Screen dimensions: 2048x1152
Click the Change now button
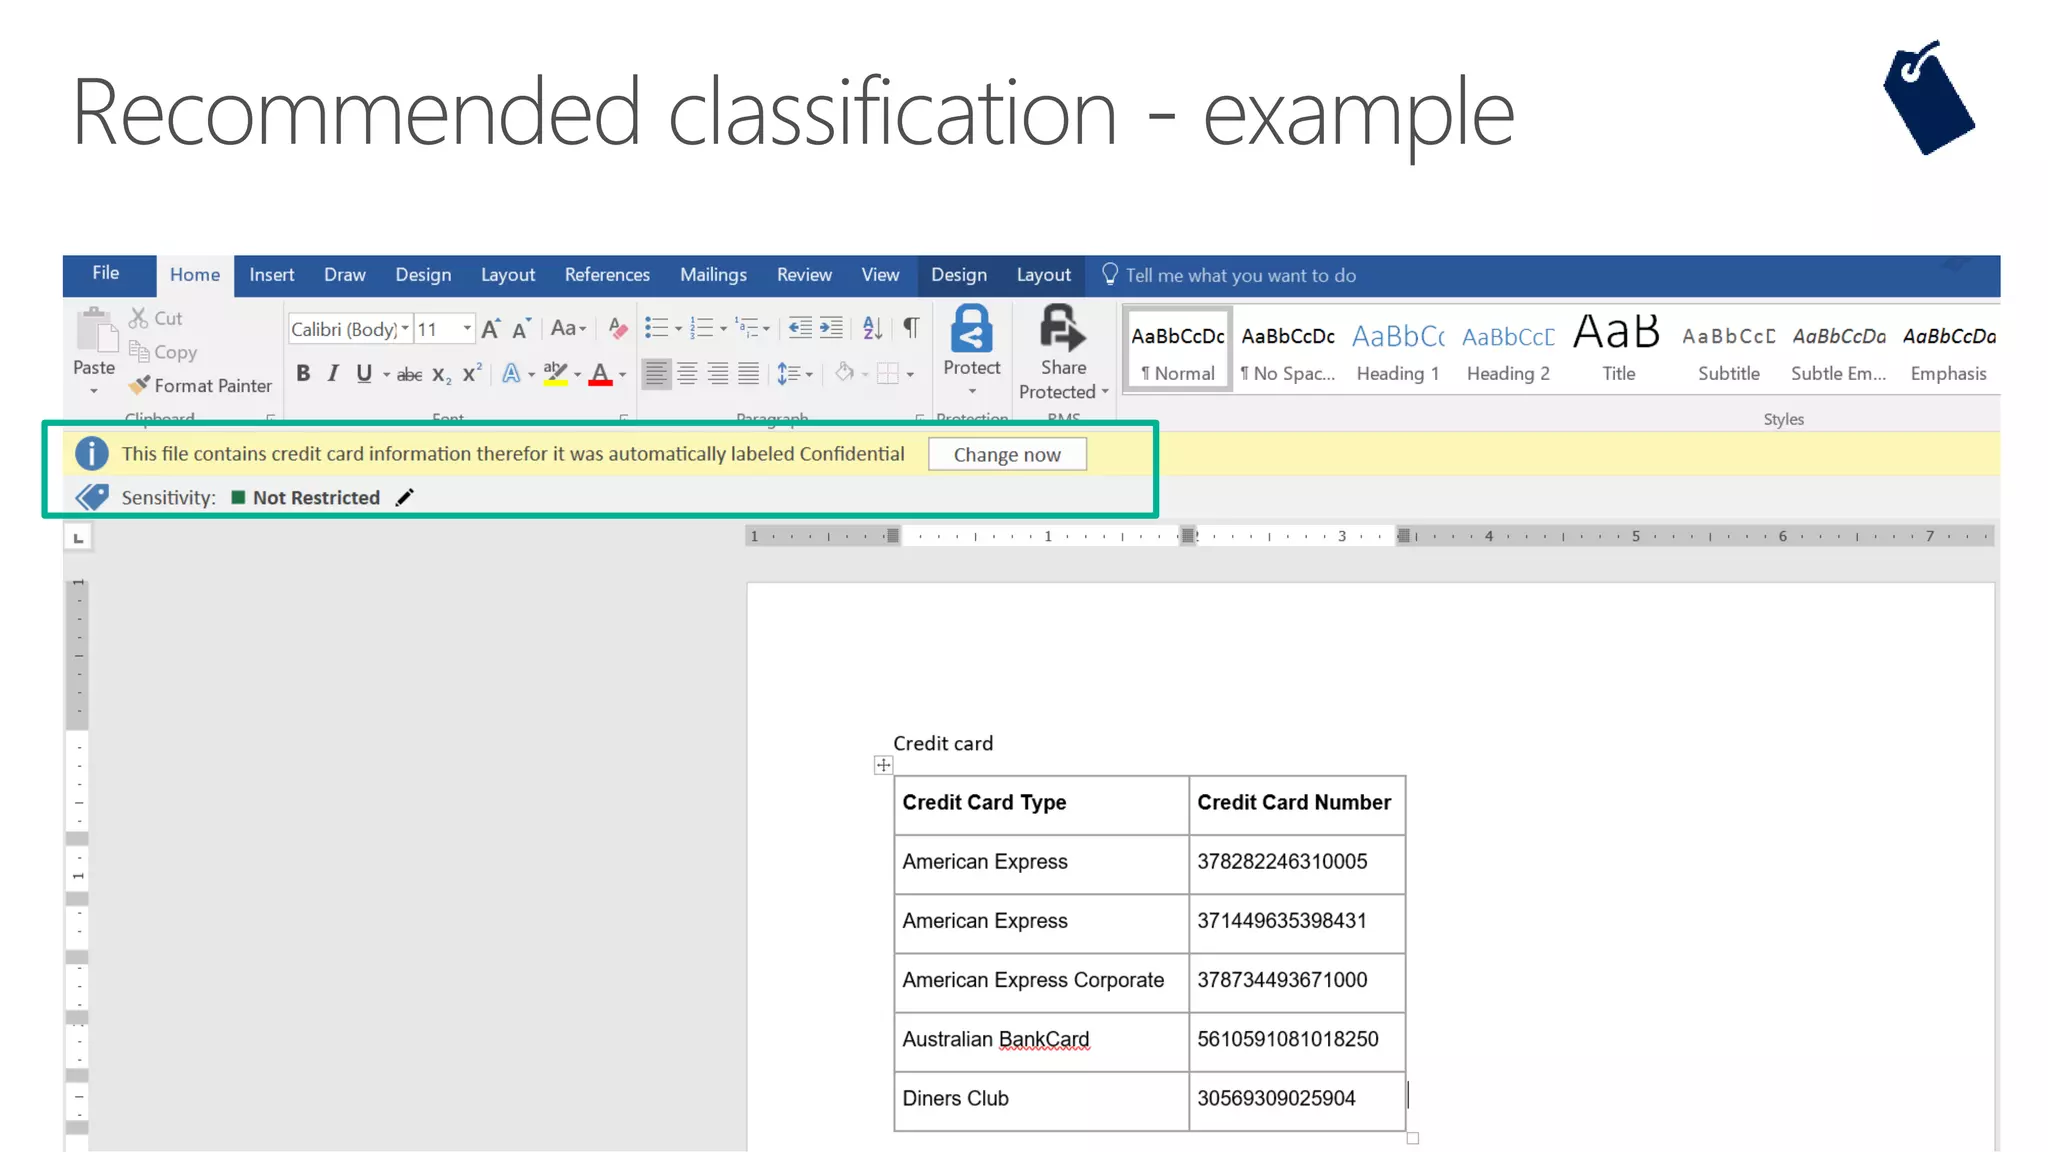[1006, 455]
